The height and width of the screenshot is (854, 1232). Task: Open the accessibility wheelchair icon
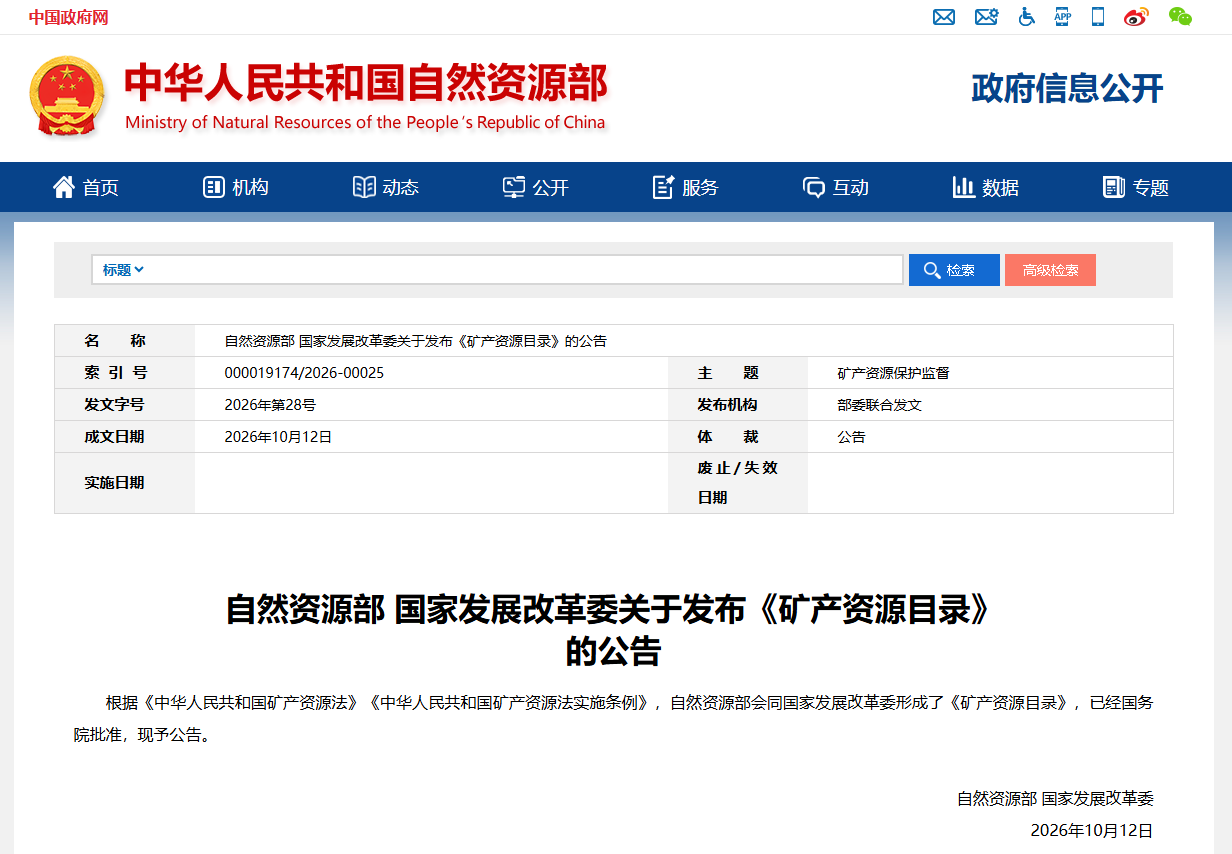1027,17
